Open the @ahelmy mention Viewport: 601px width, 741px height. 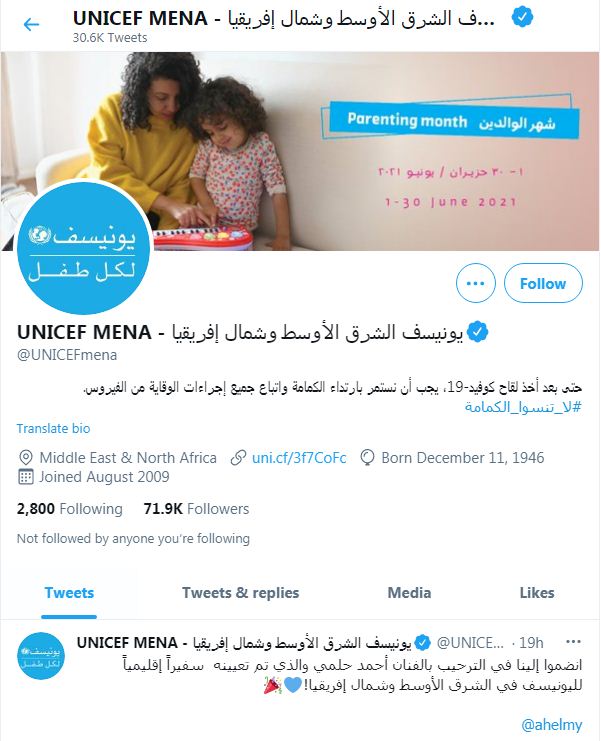(x=551, y=725)
